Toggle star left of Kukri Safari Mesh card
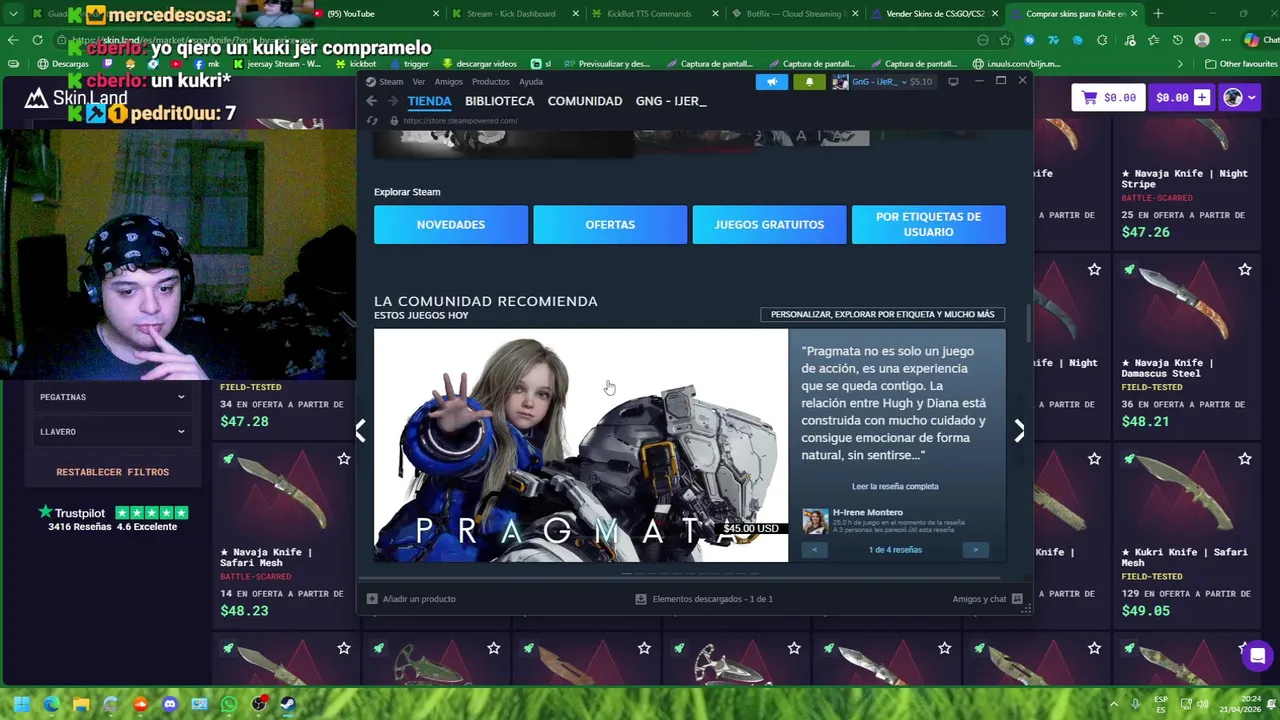 (1094, 459)
